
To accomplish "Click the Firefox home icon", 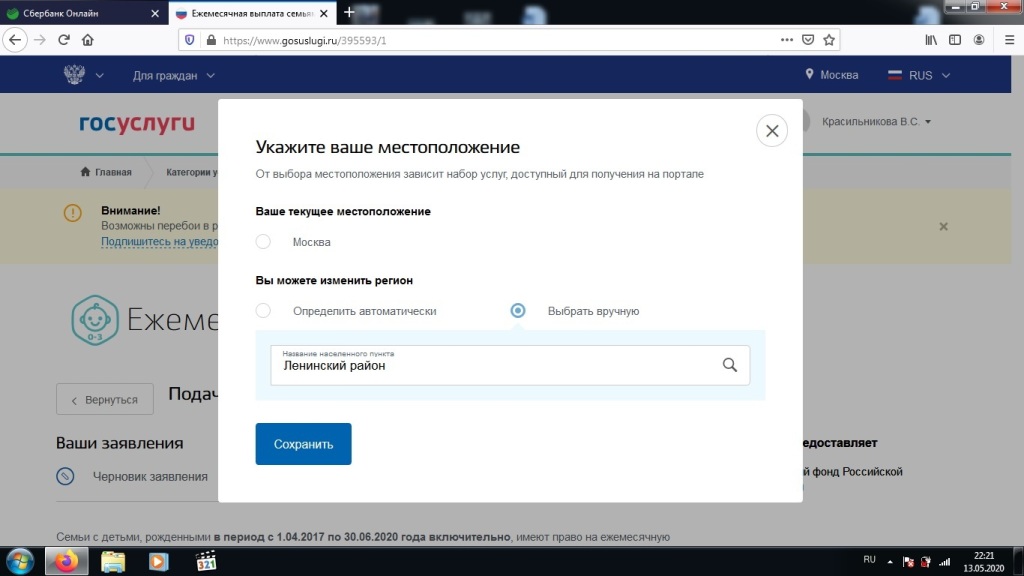I will point(88,40).
